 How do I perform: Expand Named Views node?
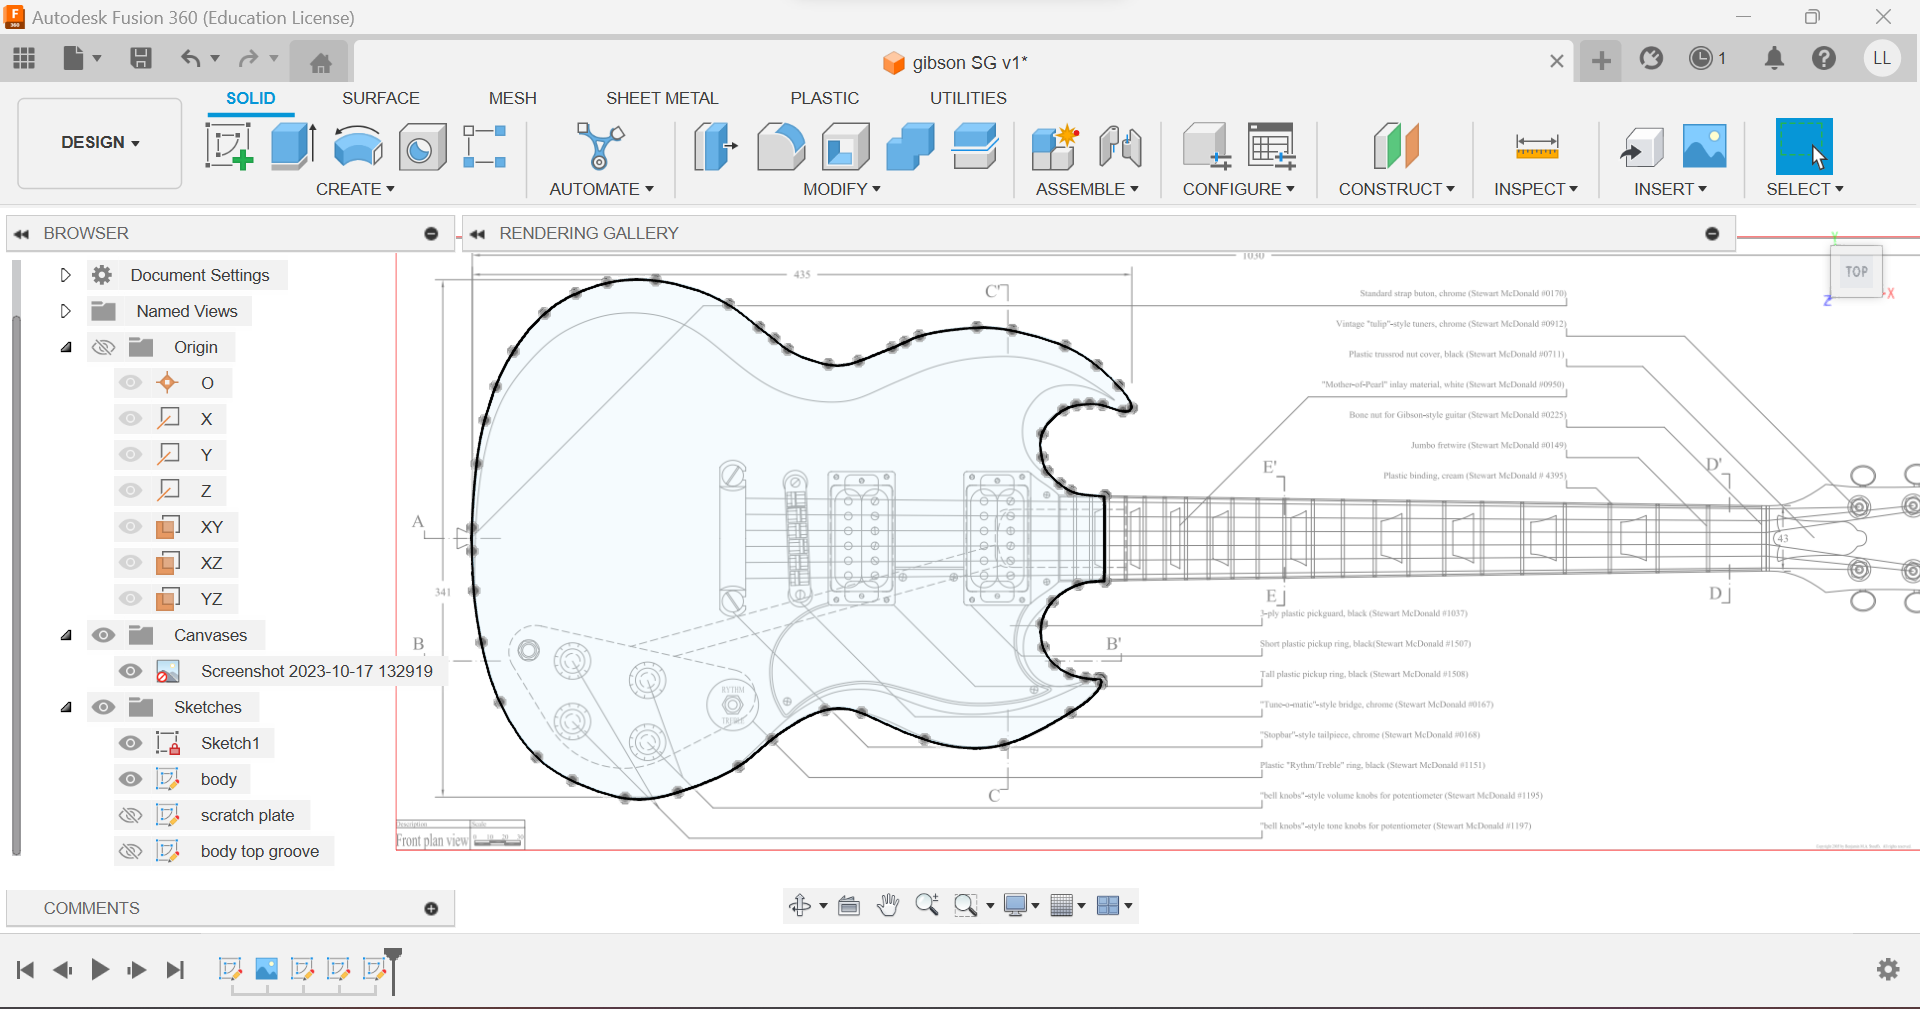tap(65, 311)
